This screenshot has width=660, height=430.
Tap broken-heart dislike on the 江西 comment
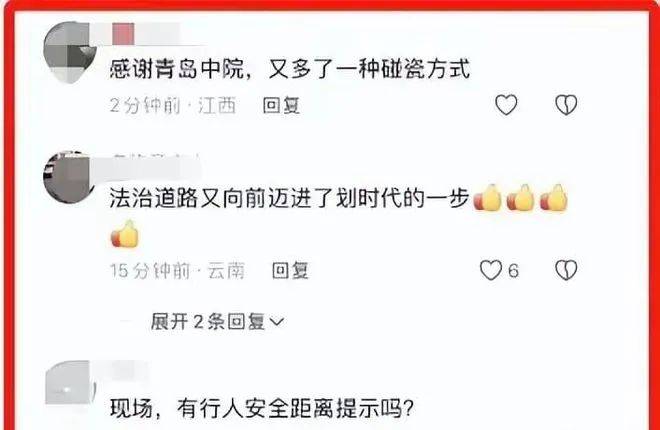pyautogui.click(x=566, y=104)
